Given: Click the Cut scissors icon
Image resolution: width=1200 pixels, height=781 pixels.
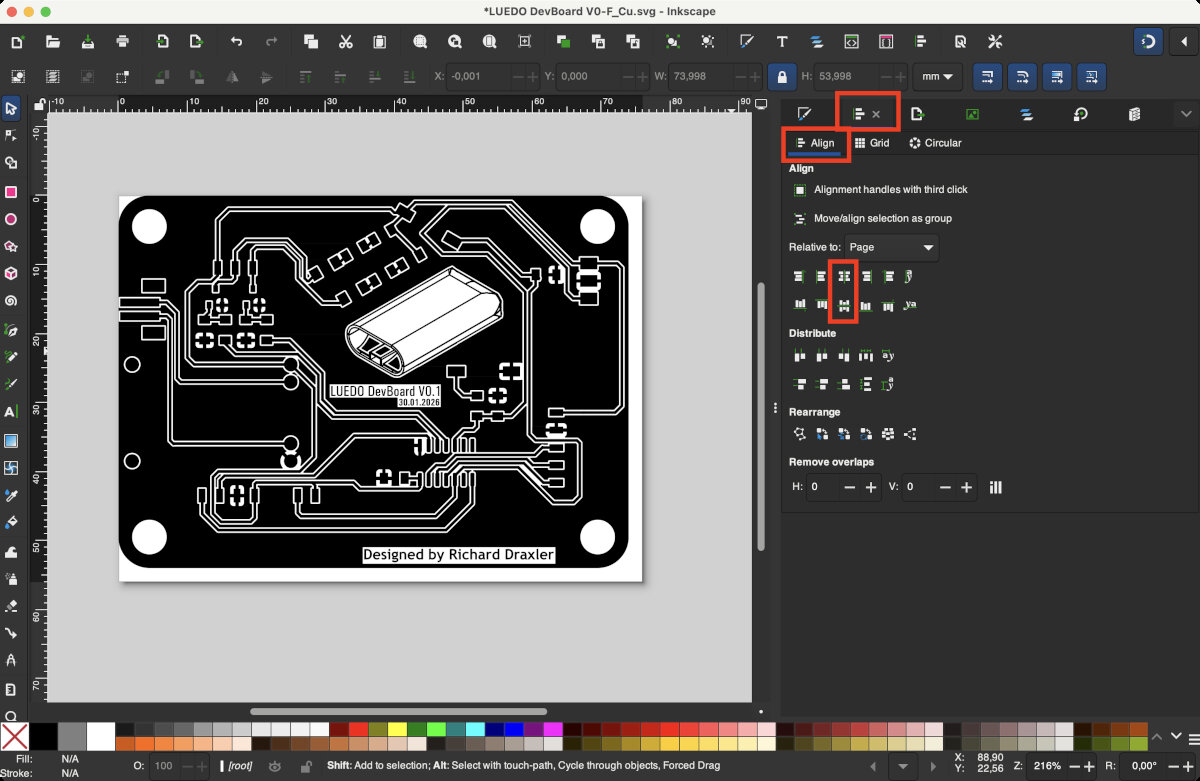Looking at the screenshot, I should tap(345, 42).
